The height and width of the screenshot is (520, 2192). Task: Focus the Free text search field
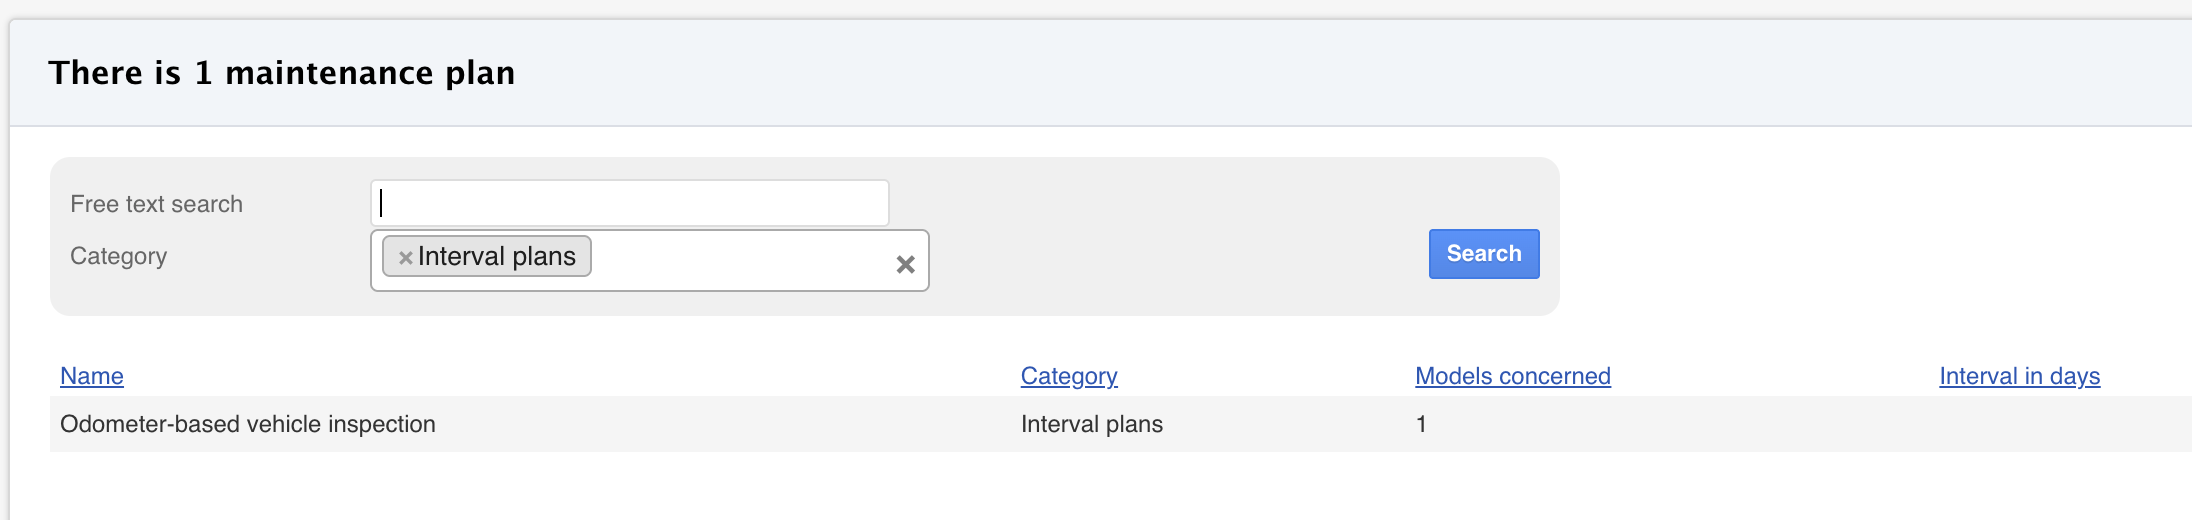click(x=629, y=204)
